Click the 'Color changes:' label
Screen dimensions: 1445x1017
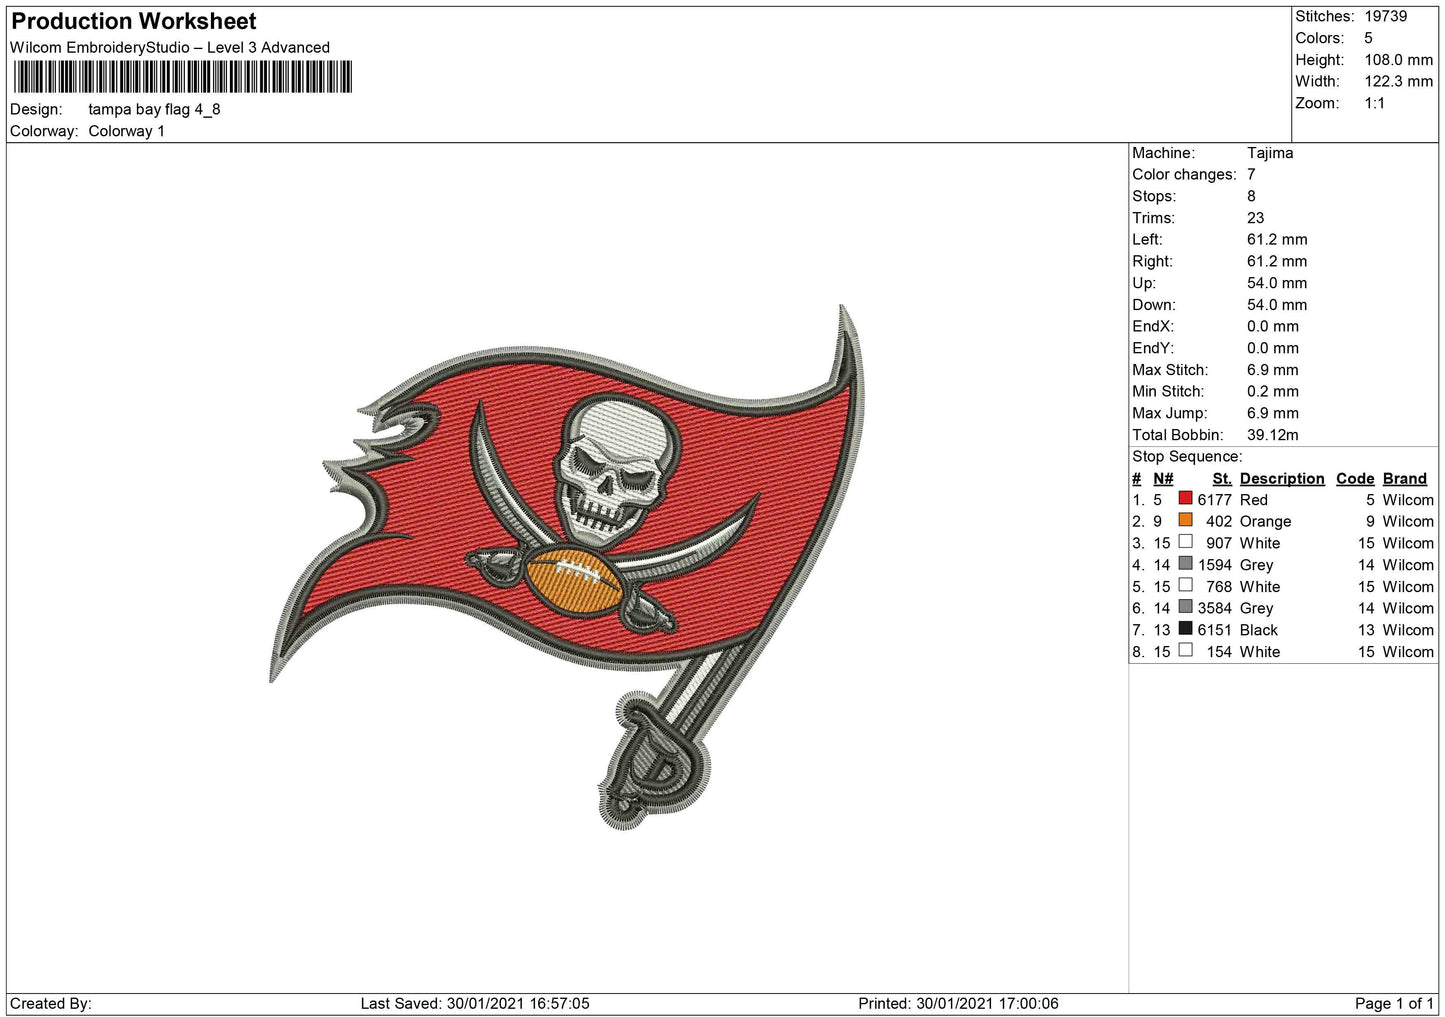(1184, 174)
